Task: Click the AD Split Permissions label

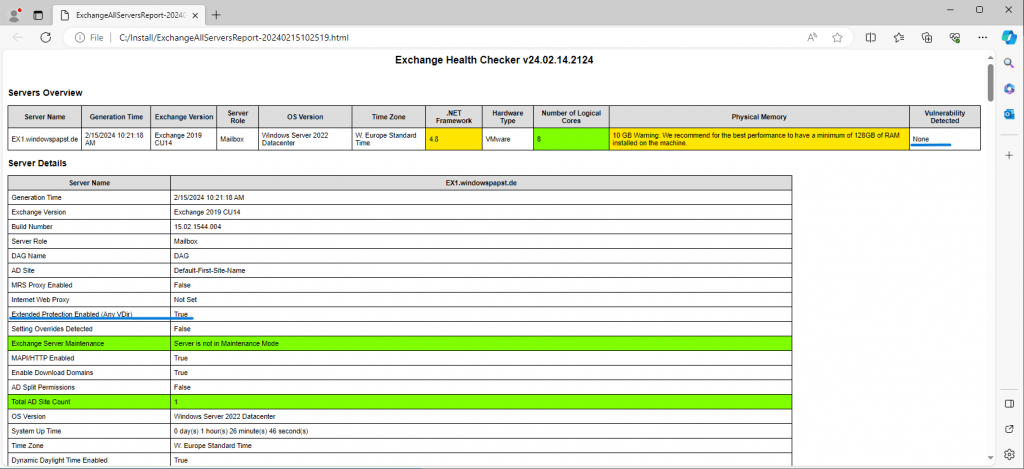Action: point(42,387)
